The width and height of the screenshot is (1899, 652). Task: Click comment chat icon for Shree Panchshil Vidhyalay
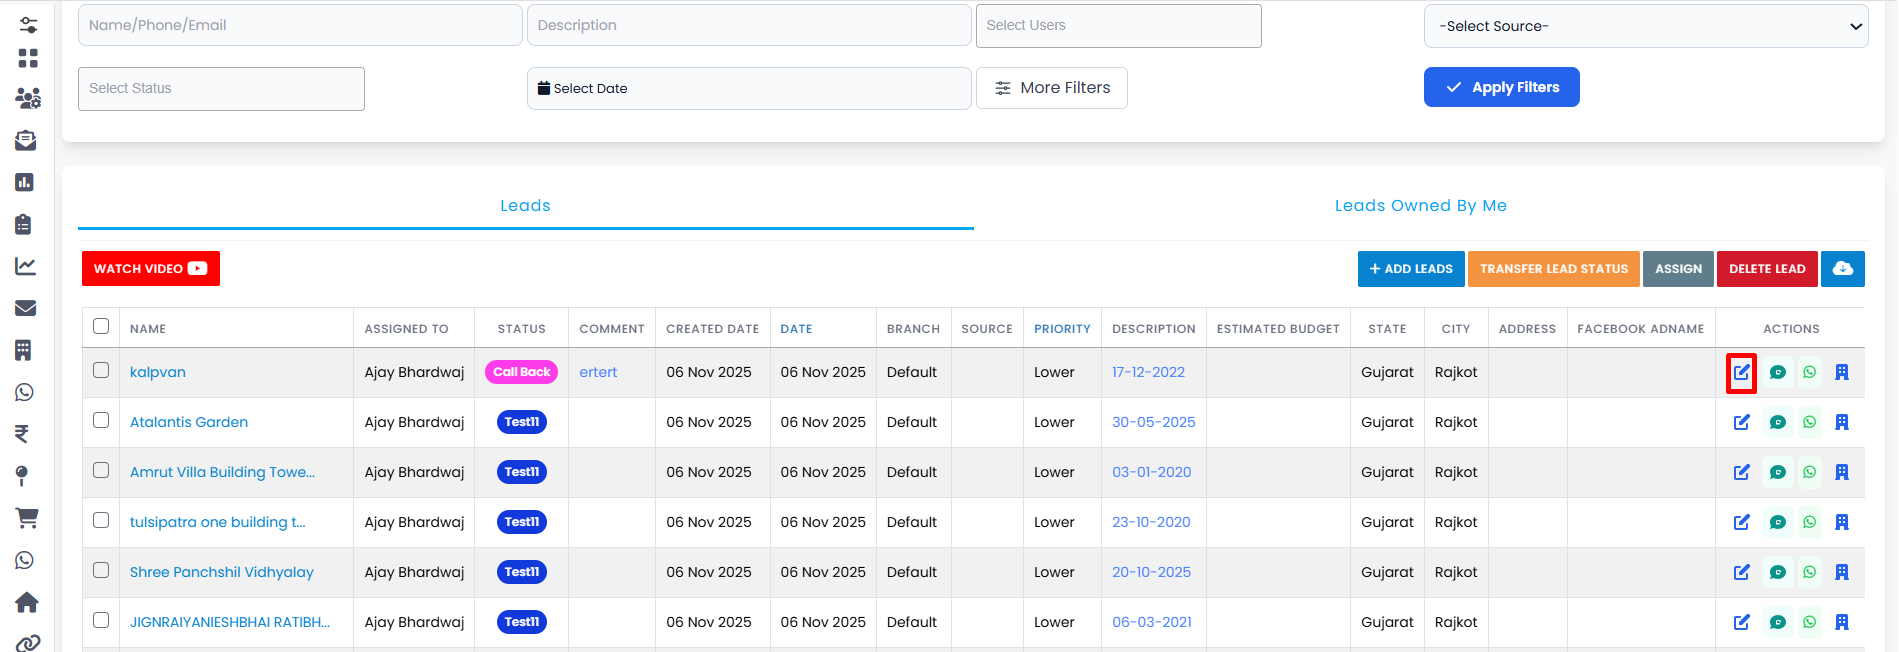pyautogui.click(x=1777, y=572)
